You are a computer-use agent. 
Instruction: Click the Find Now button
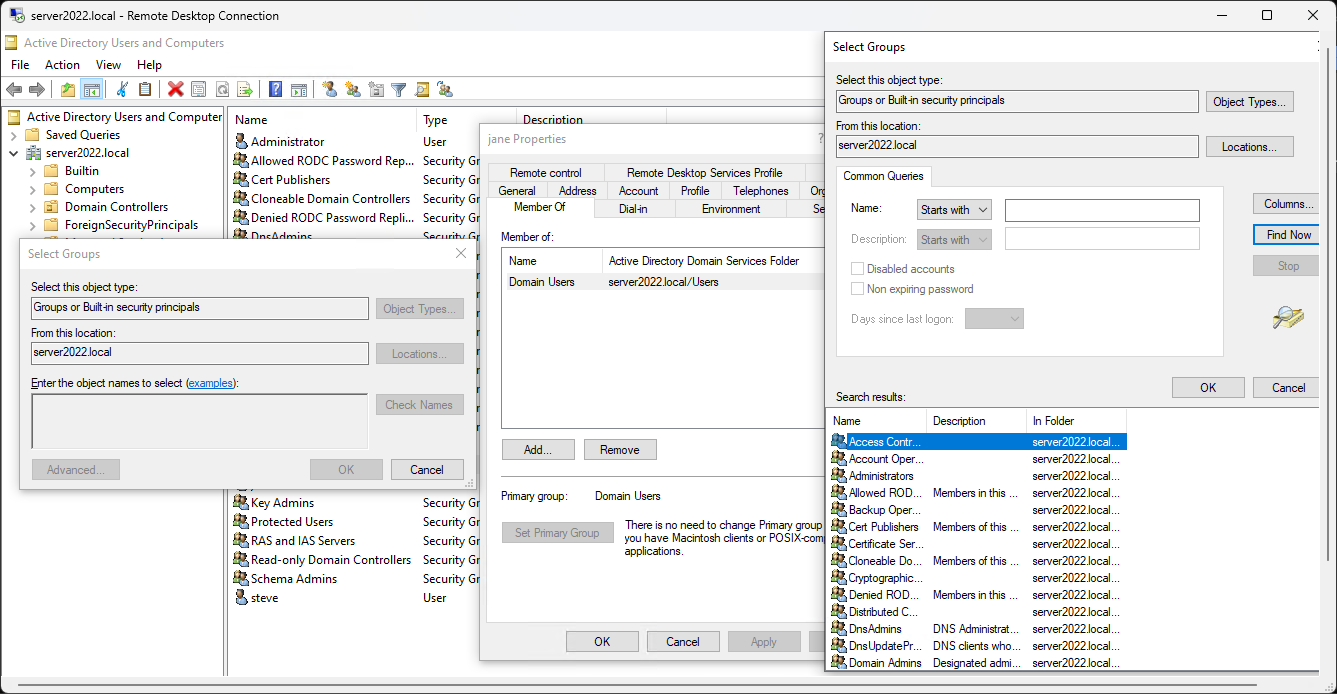pyautogui.click(x=1288, y=235)
